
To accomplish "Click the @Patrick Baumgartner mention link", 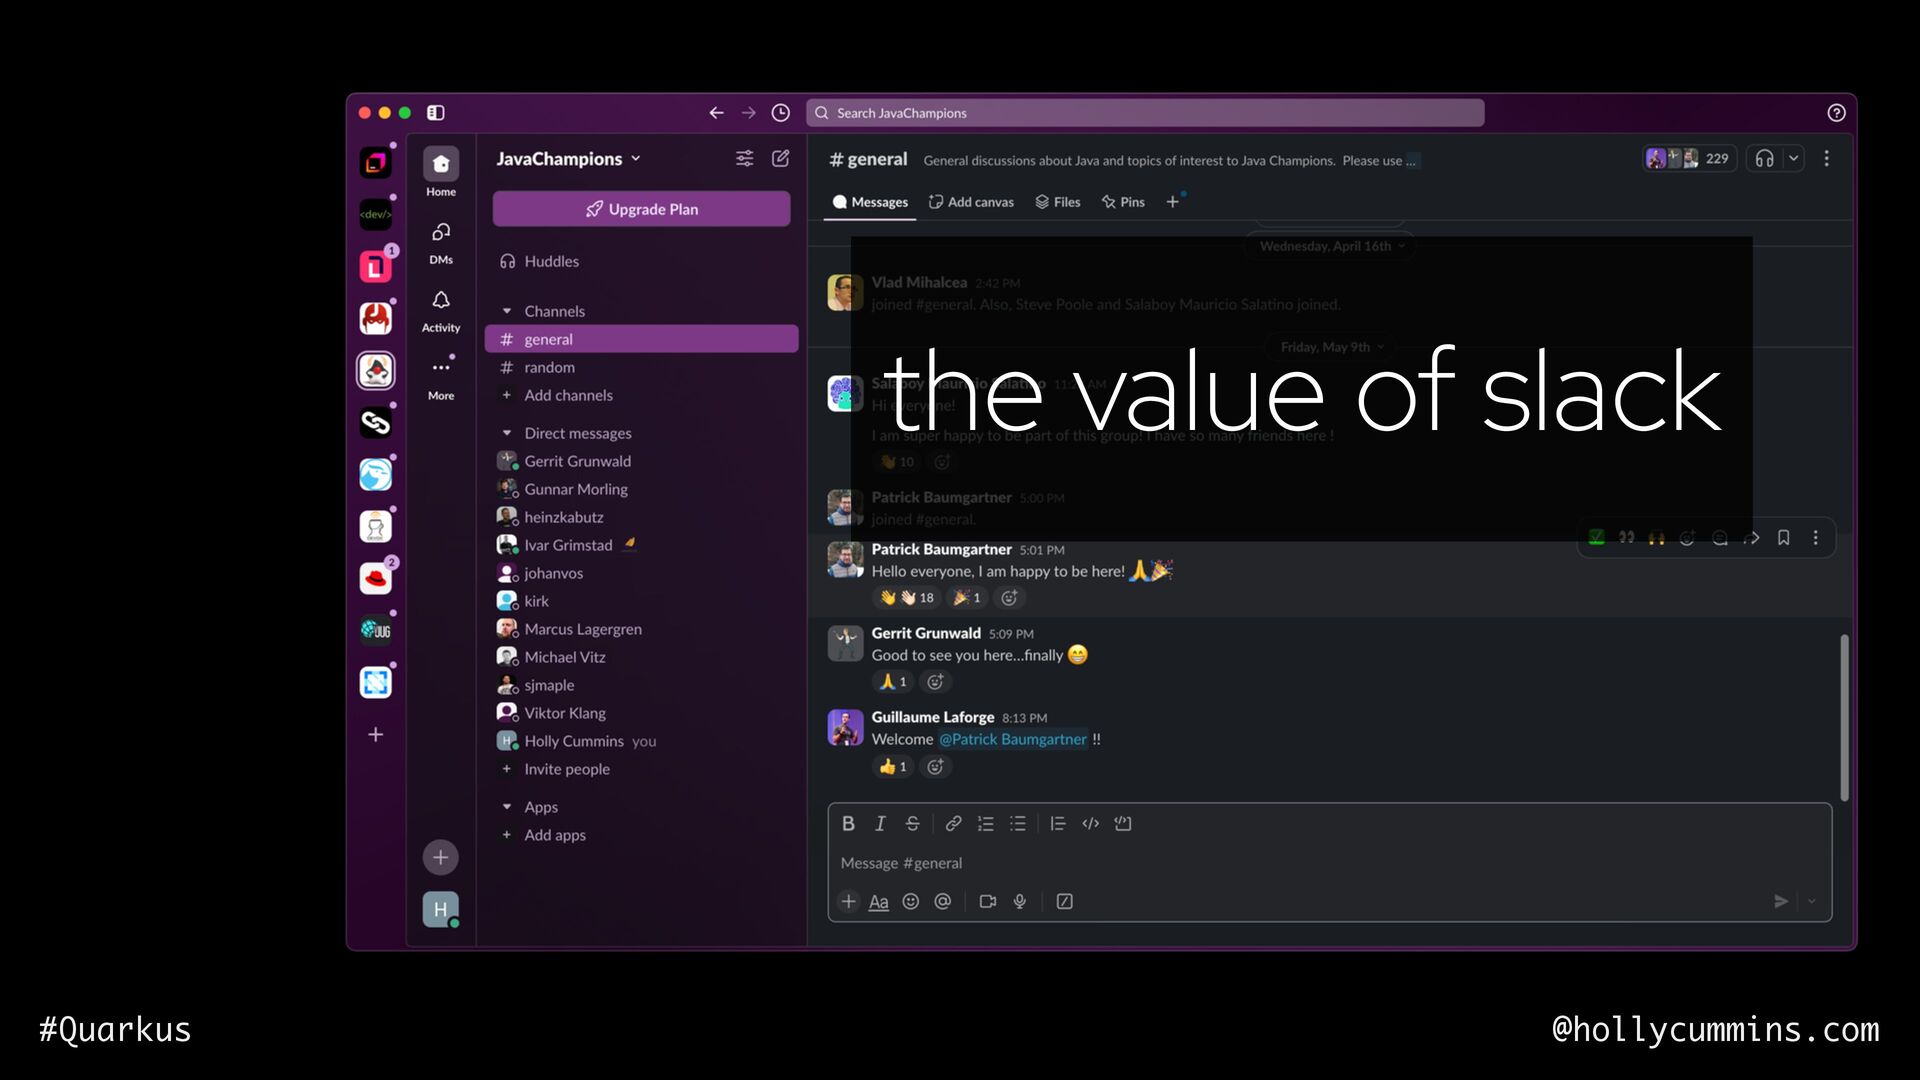I will point(1012,739).
